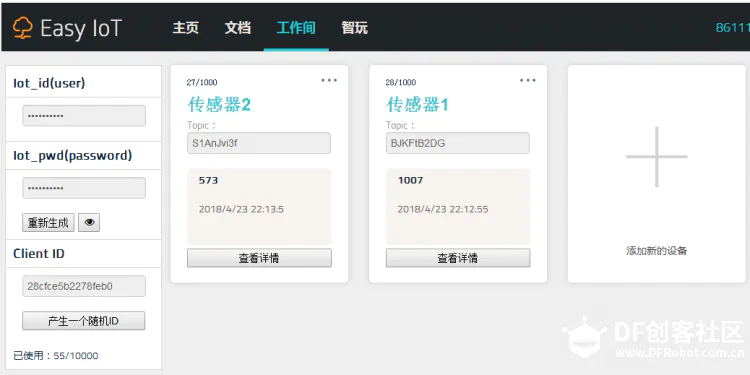Toggle password visibility with the eye button
The image size is (750, 375).
point(89,222)
